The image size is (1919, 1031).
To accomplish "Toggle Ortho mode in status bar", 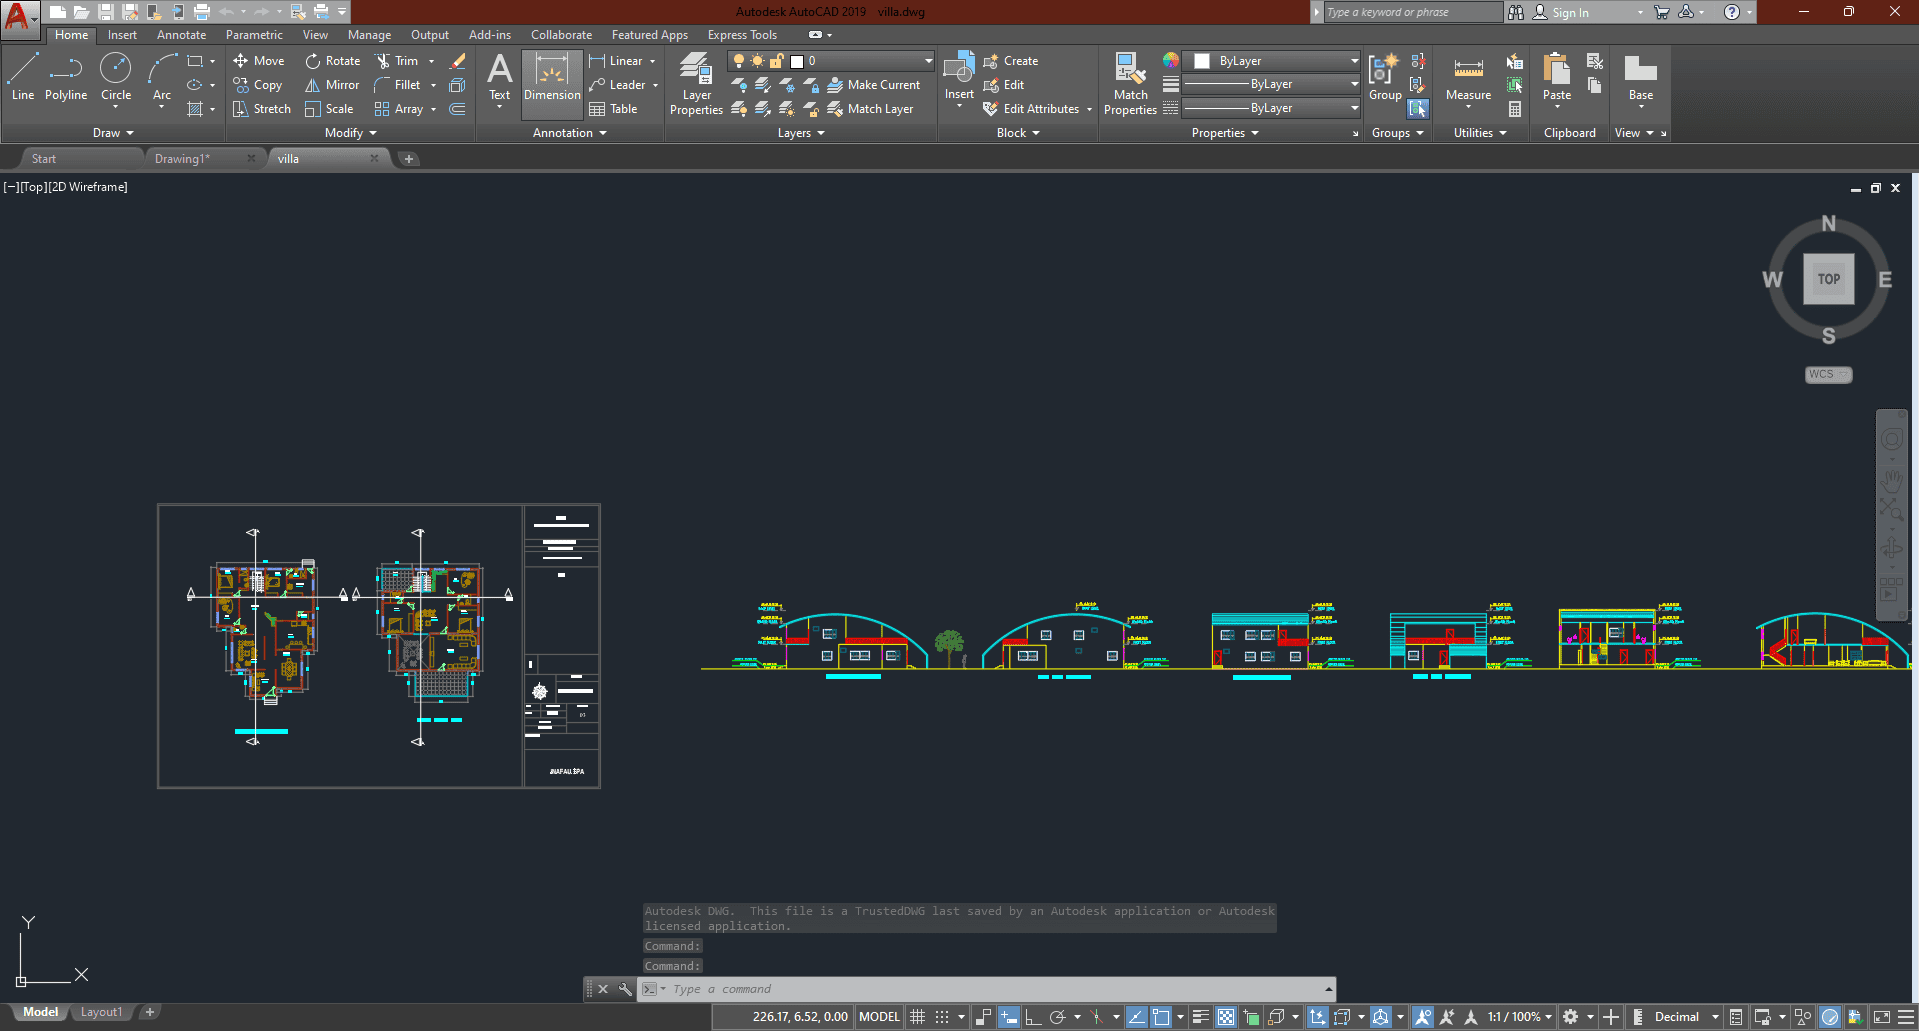I will click(1033, 1017).
